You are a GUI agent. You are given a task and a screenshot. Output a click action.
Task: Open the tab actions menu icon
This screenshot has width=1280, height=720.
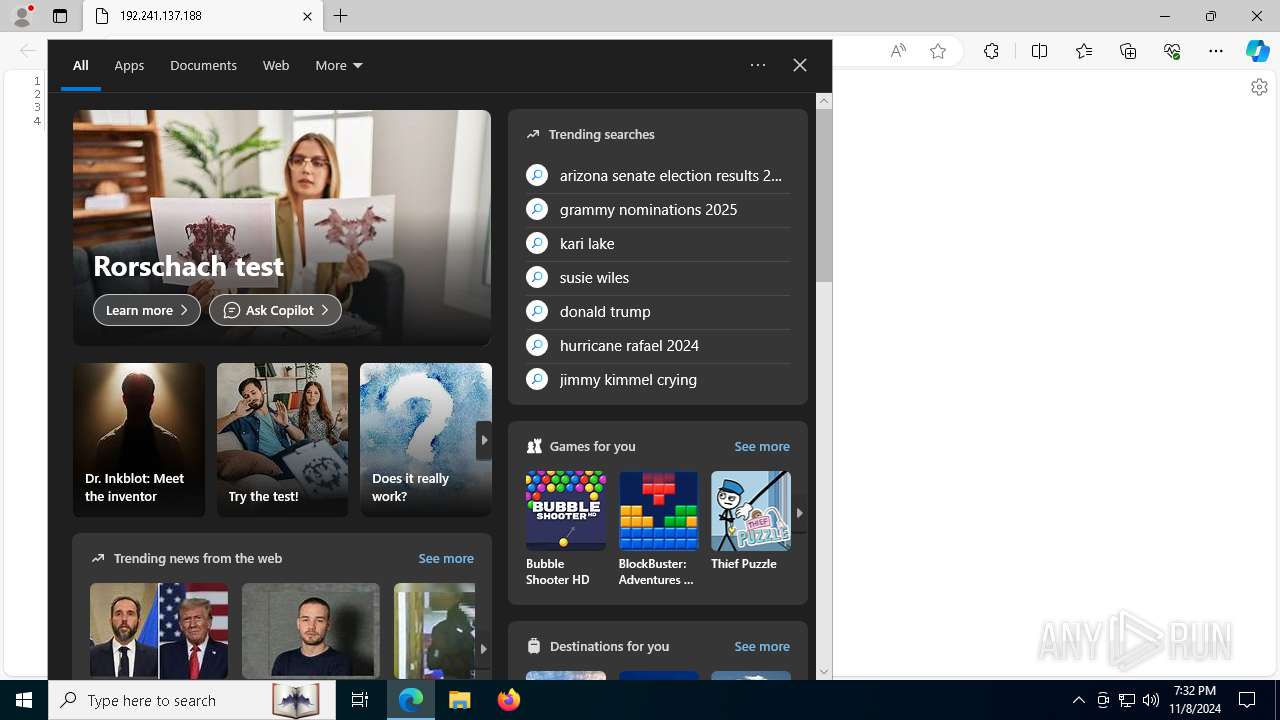[x=60, y=16]
